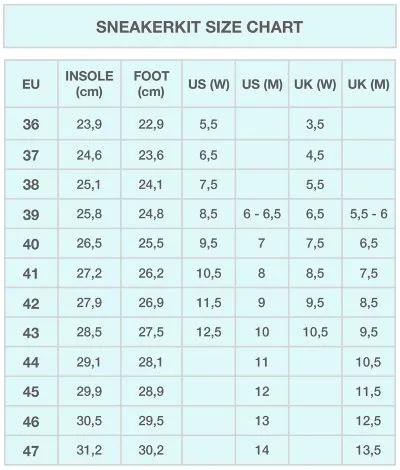Click UK women's size 10,5 cell
This screenshot has width=400, height=470.
pyautogui.click(x=315, y=332)
